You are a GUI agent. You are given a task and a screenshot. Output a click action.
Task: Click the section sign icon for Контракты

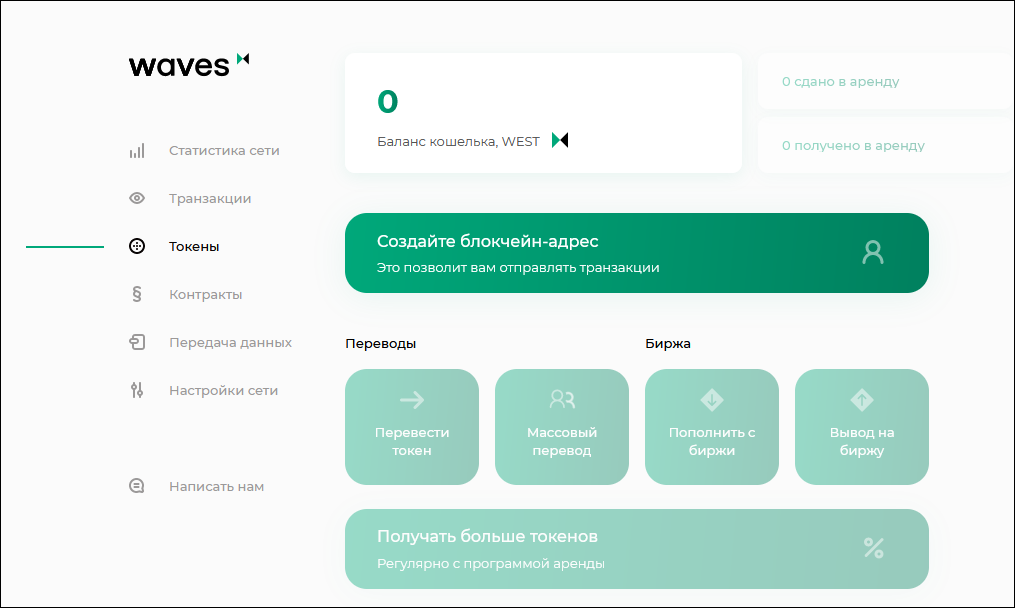(137, 294)
